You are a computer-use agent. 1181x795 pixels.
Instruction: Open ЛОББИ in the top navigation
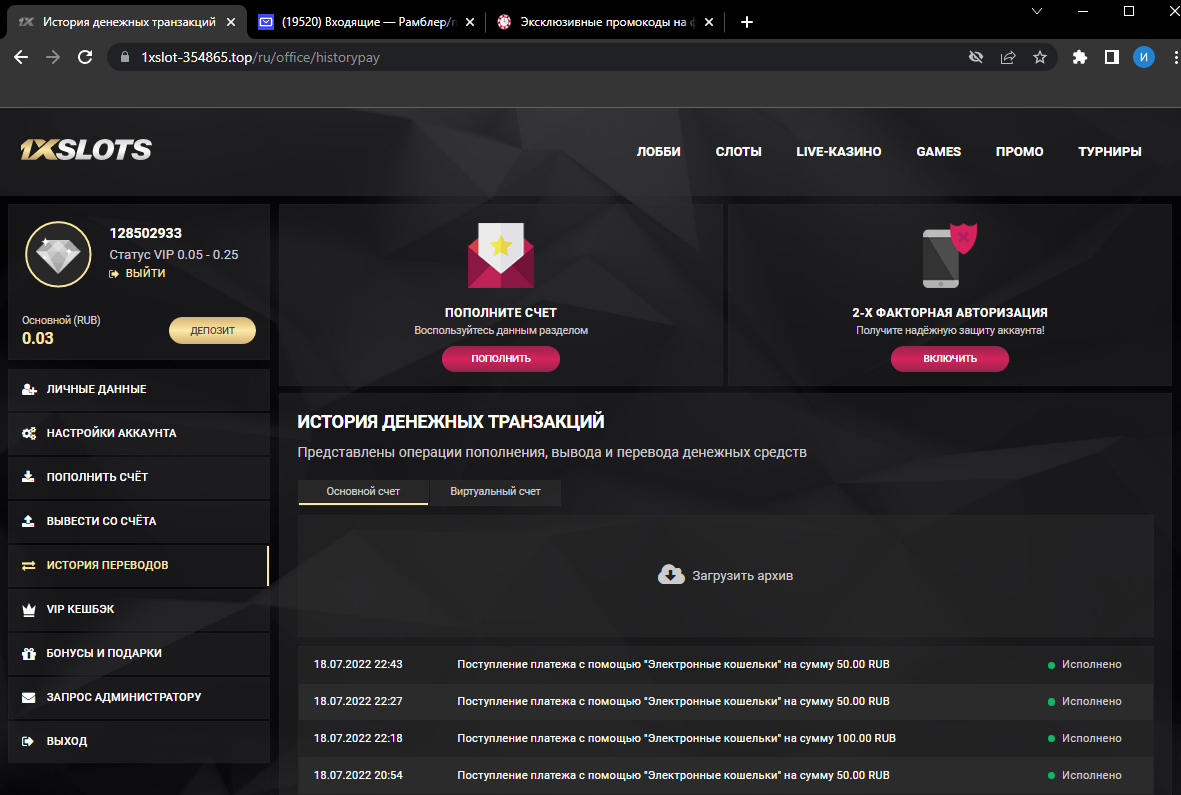658,151
